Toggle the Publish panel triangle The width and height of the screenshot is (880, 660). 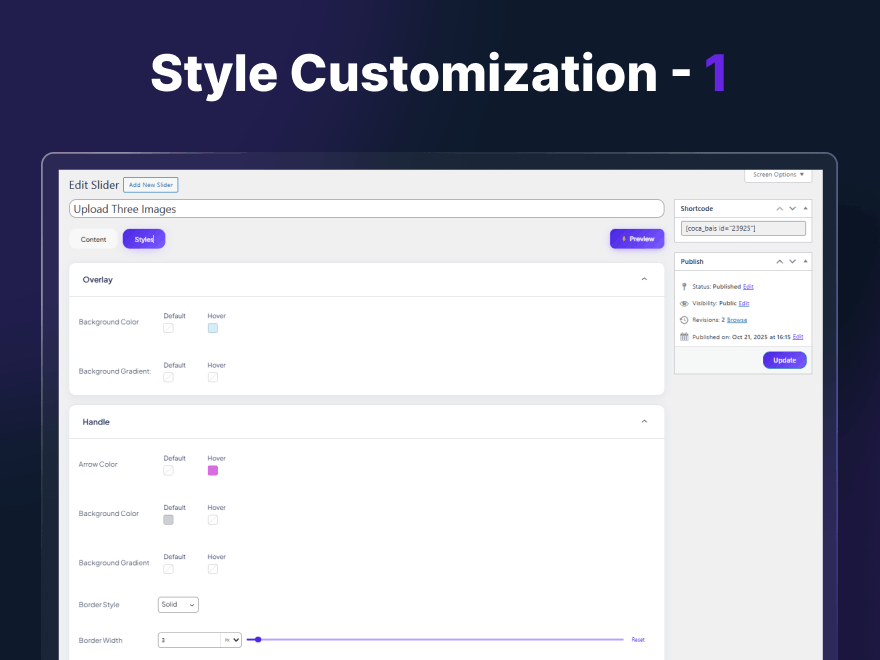point(804,261)
